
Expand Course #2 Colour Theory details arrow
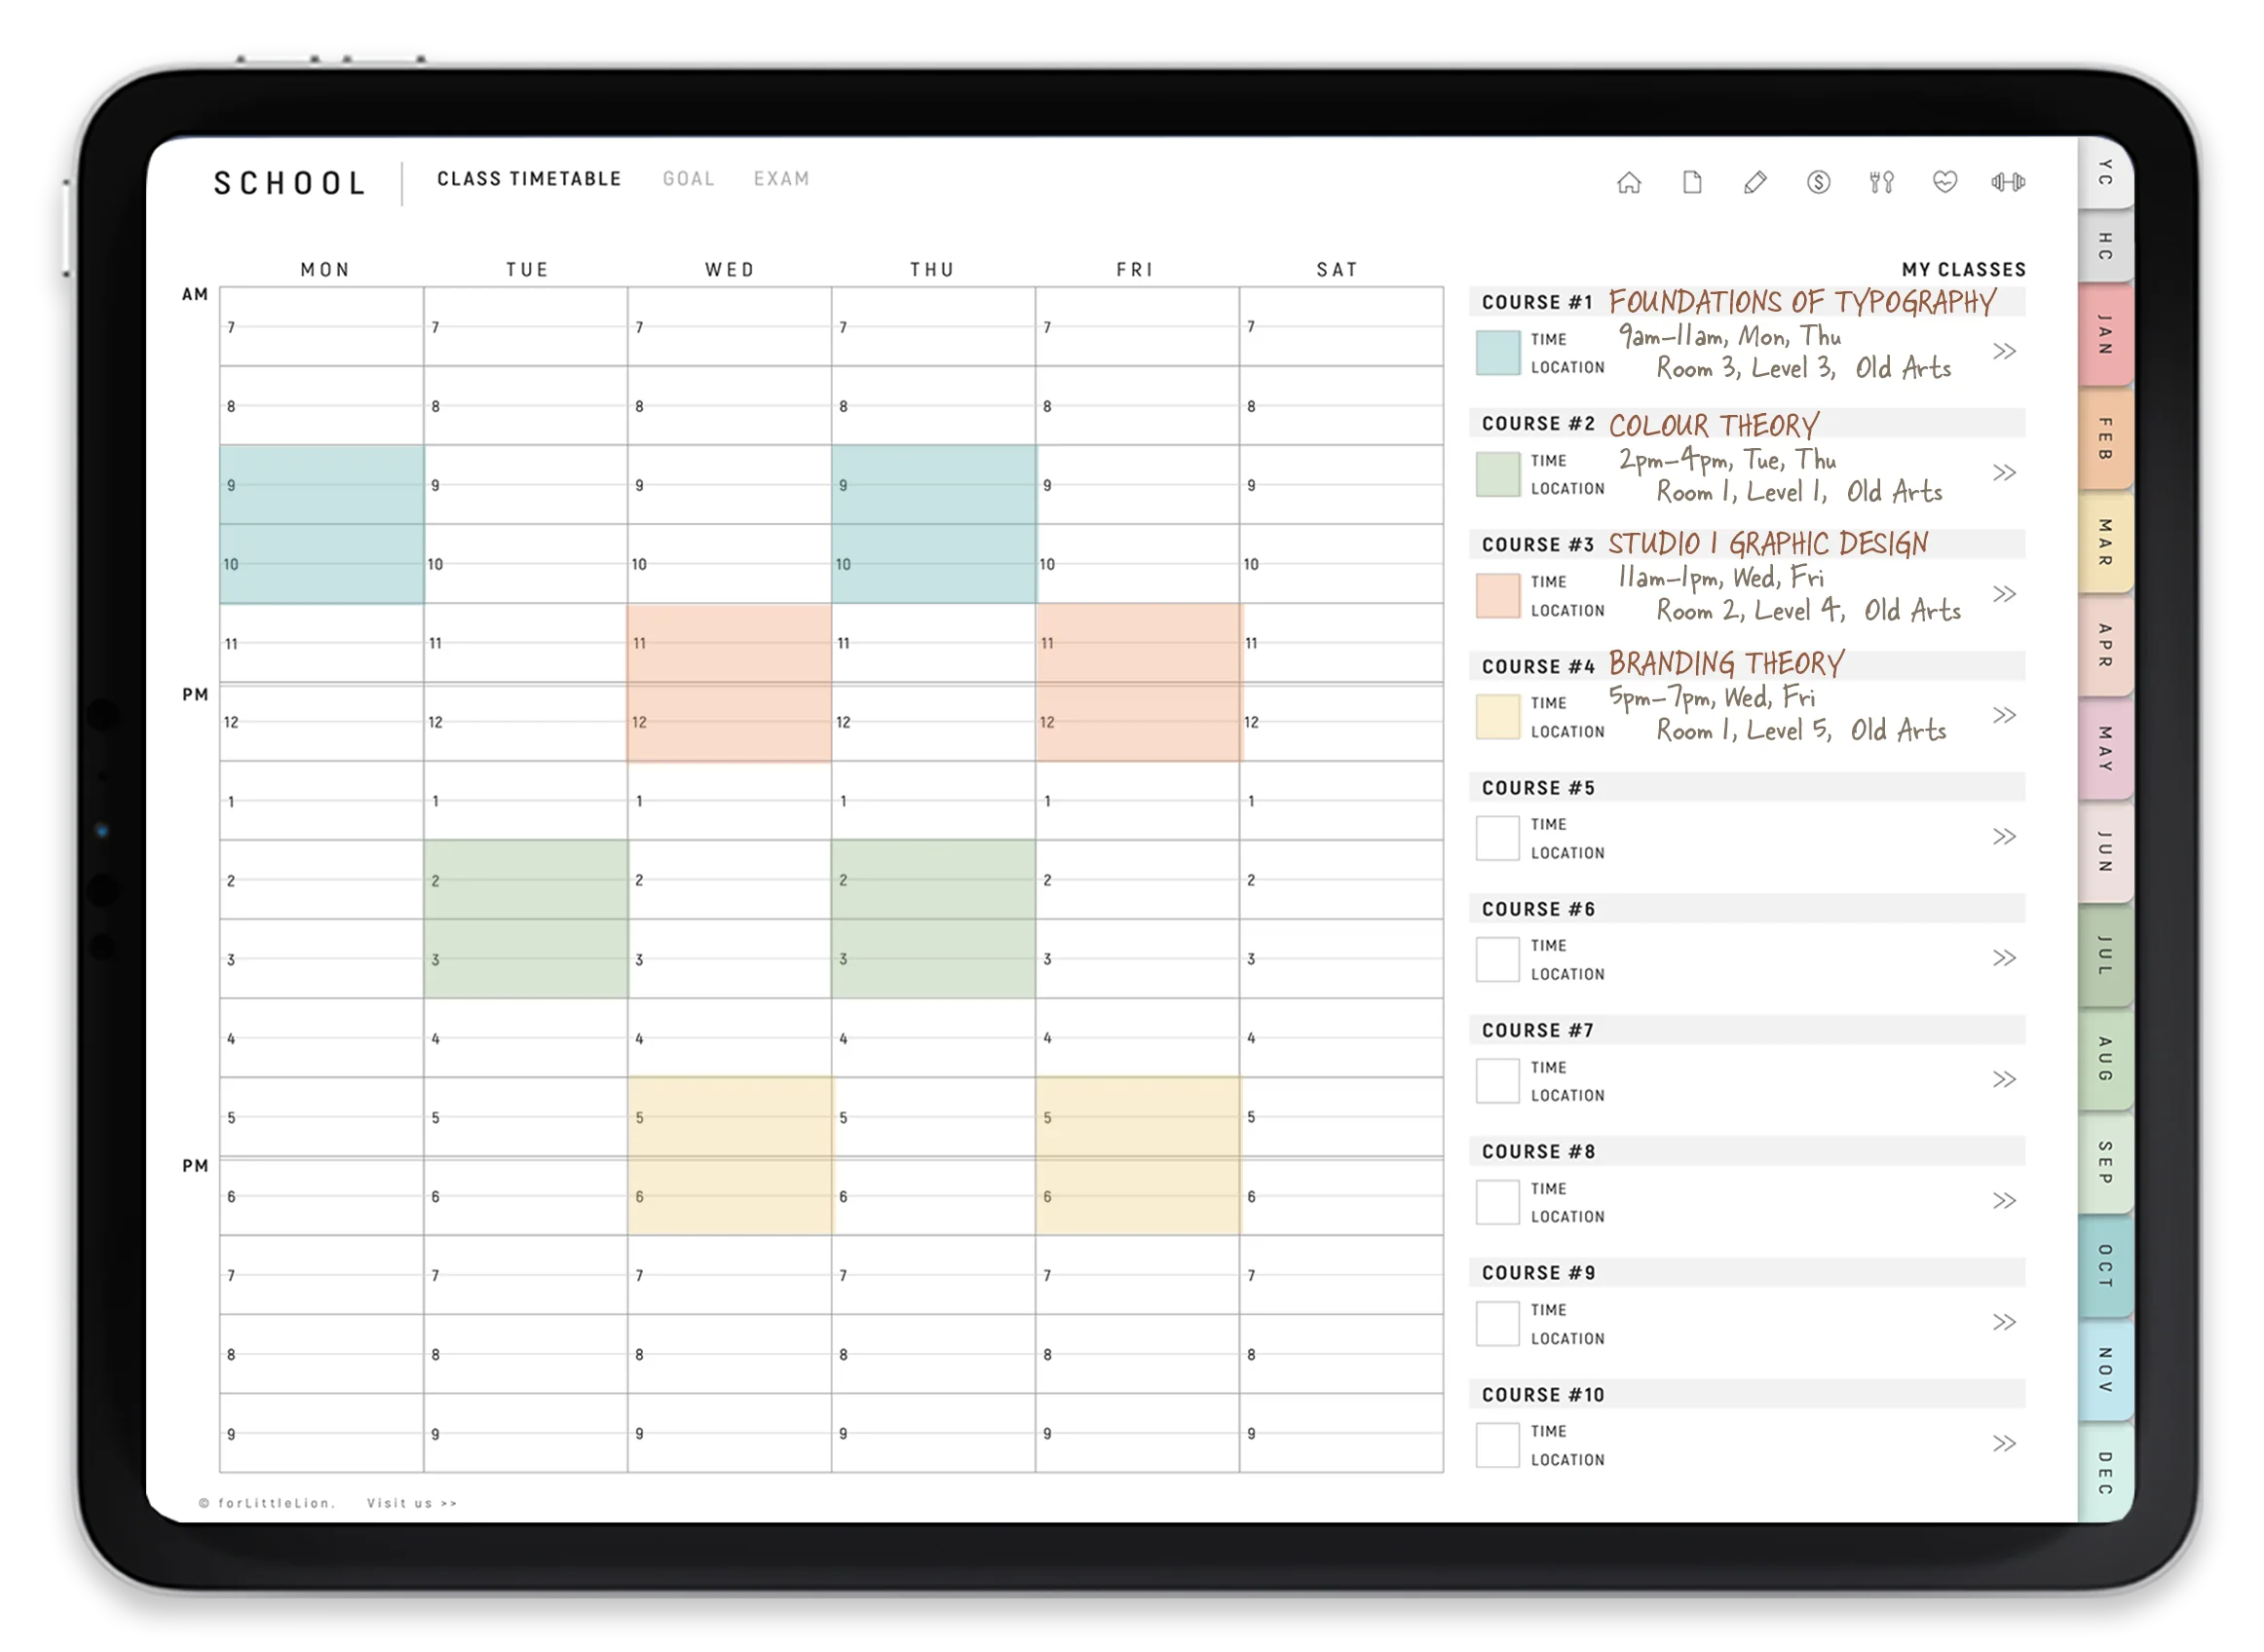pyautogui.click(x=2004, y=472)
